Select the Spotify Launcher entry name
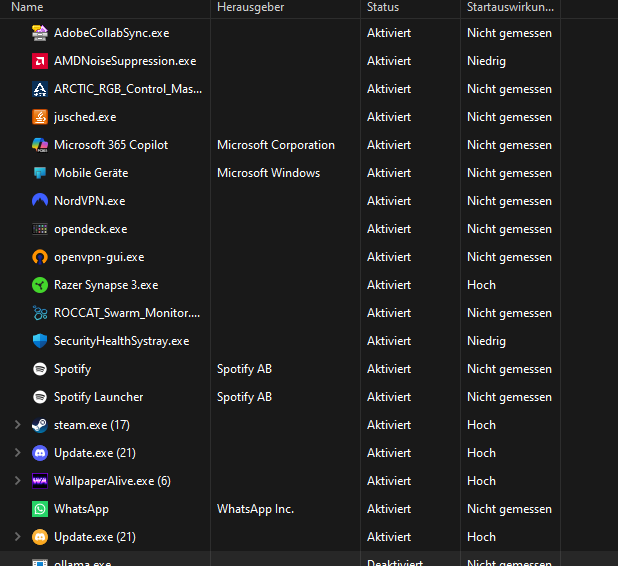The image size is (618, 566). pyautogui.click(x=99, y=397)
